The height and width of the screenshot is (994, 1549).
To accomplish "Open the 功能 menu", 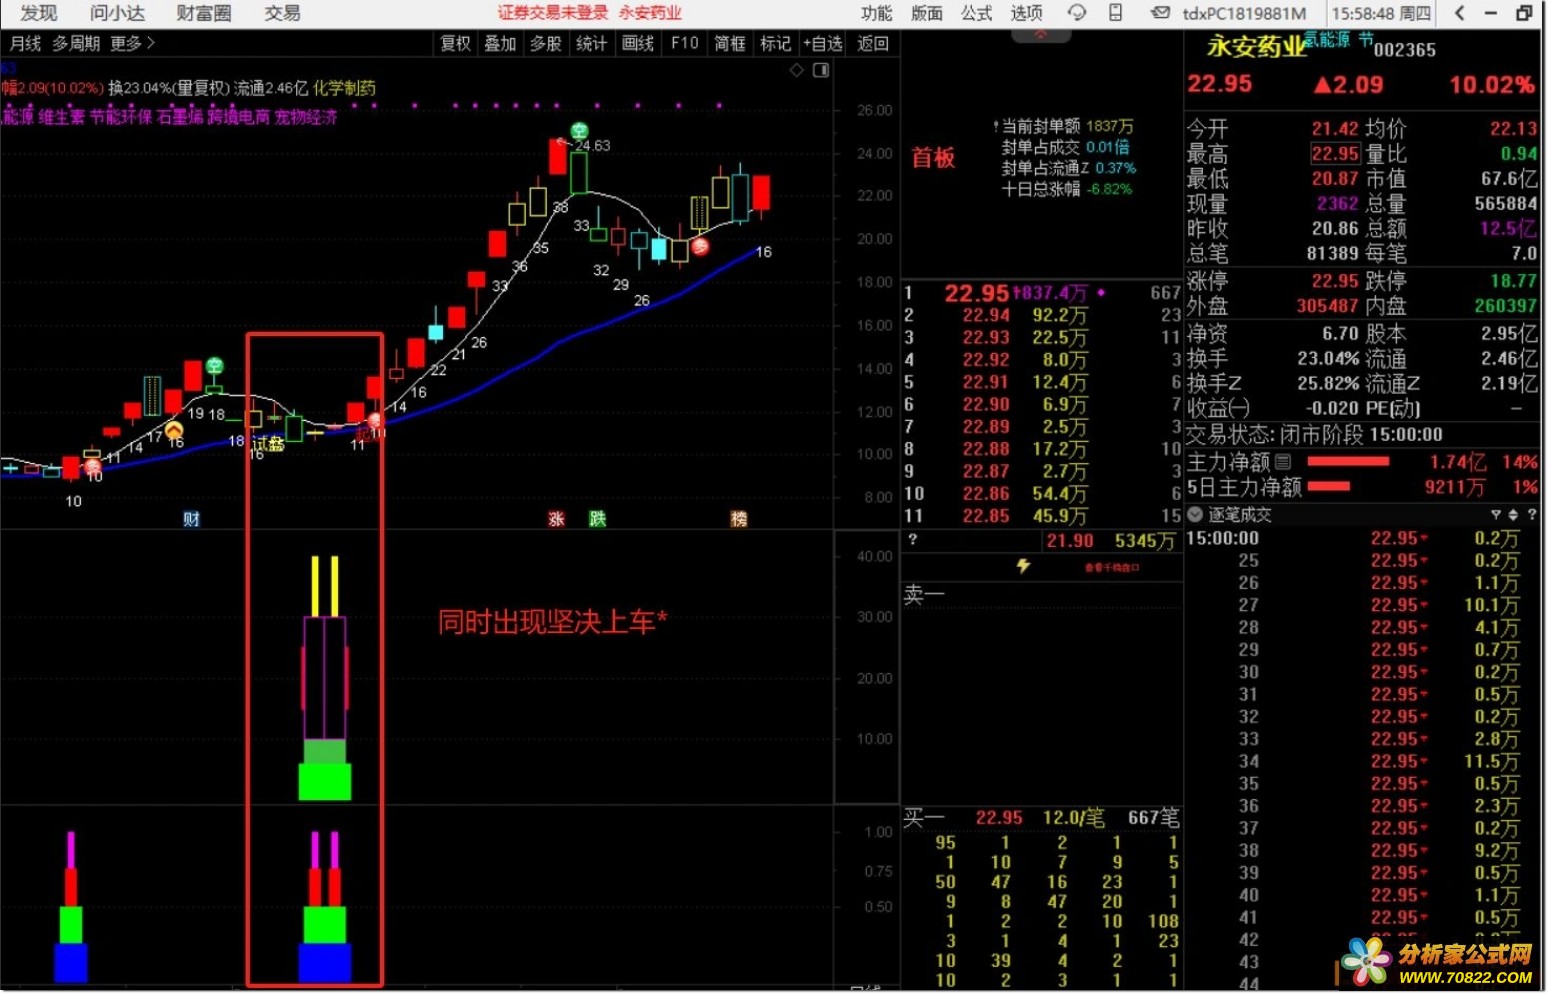I will coord(877,13).
